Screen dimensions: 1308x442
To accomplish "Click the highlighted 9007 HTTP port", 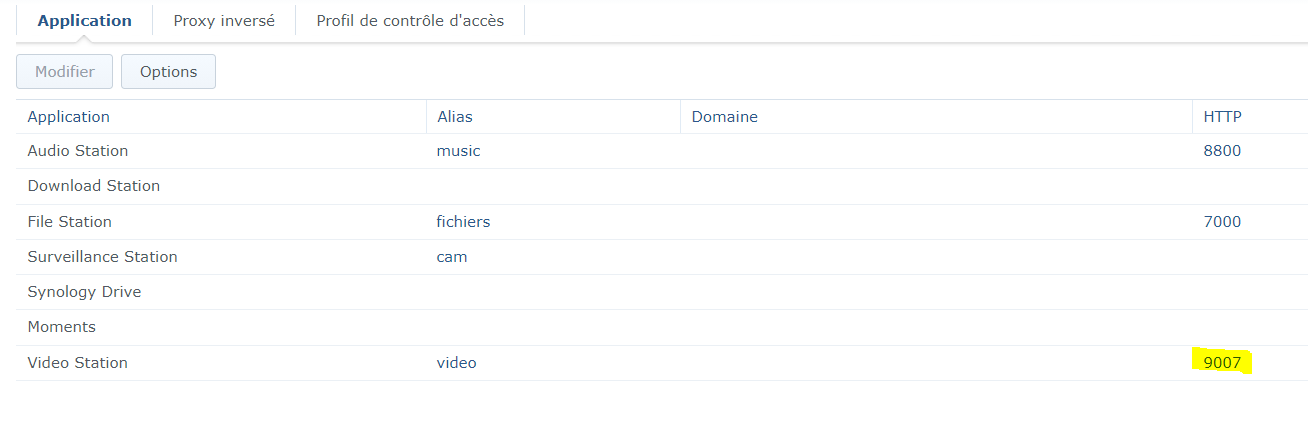I will [1222, 363].
